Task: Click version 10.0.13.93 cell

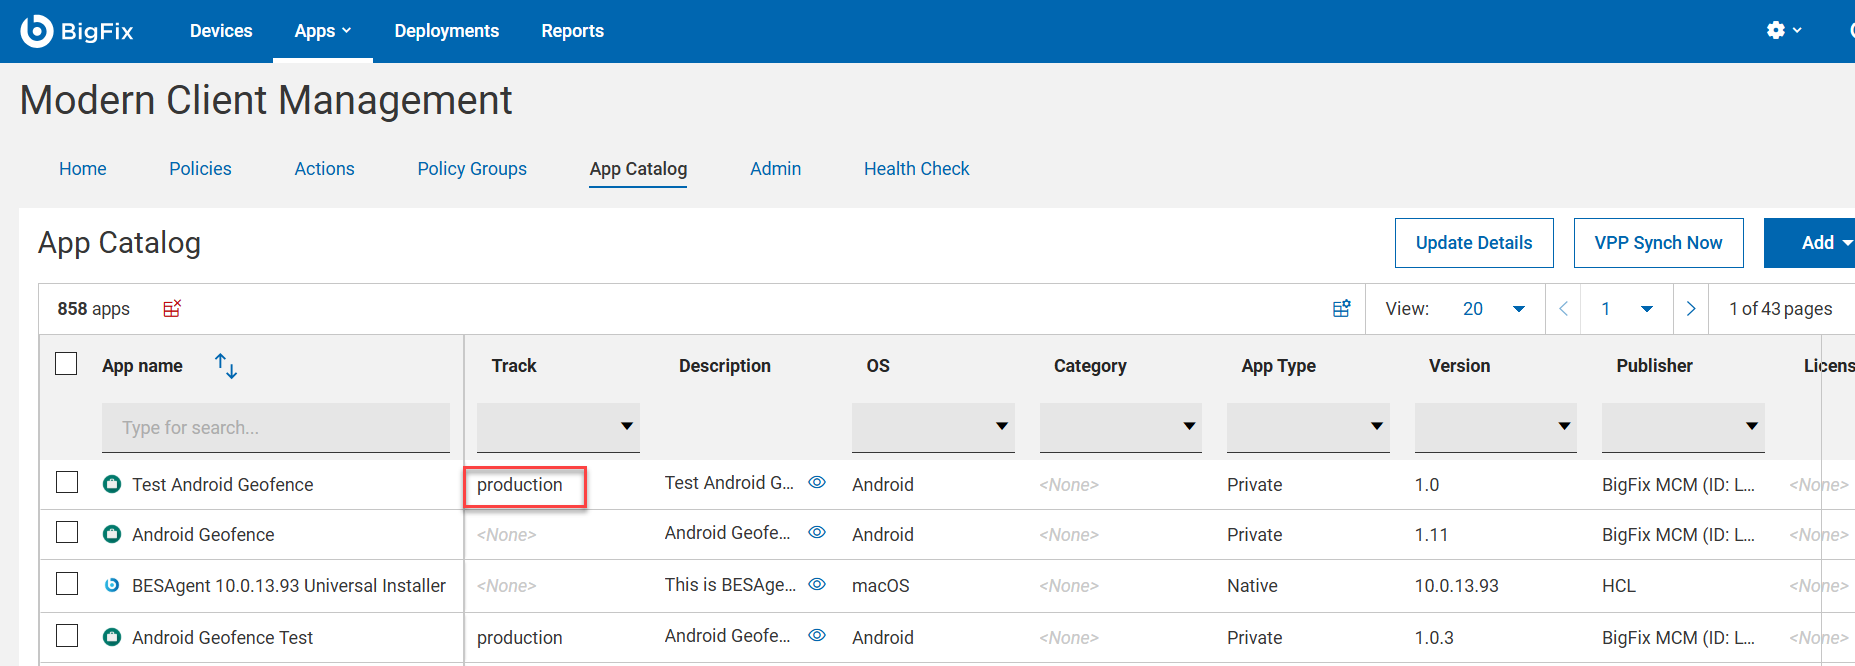Action: [1457, 586]
